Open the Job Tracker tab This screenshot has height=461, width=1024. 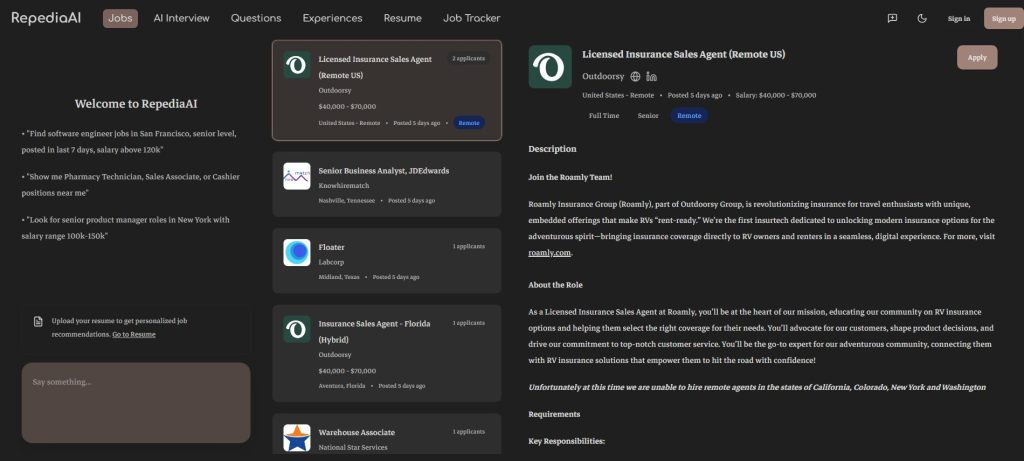(x=472, y=18)
